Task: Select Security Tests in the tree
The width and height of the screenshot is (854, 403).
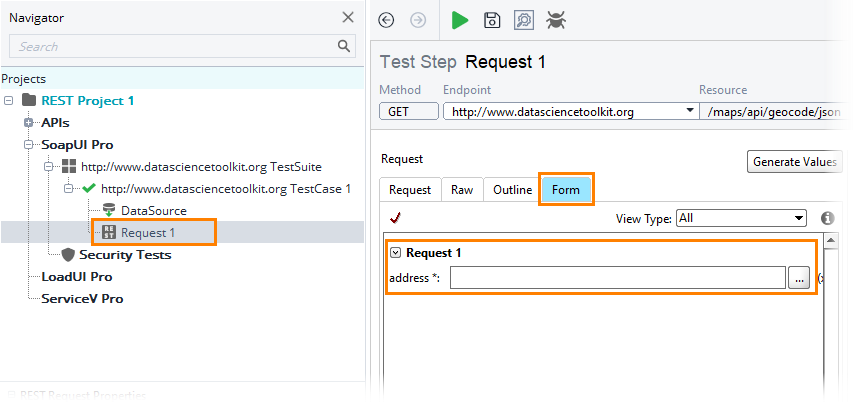Action: (x=125, y=255)
